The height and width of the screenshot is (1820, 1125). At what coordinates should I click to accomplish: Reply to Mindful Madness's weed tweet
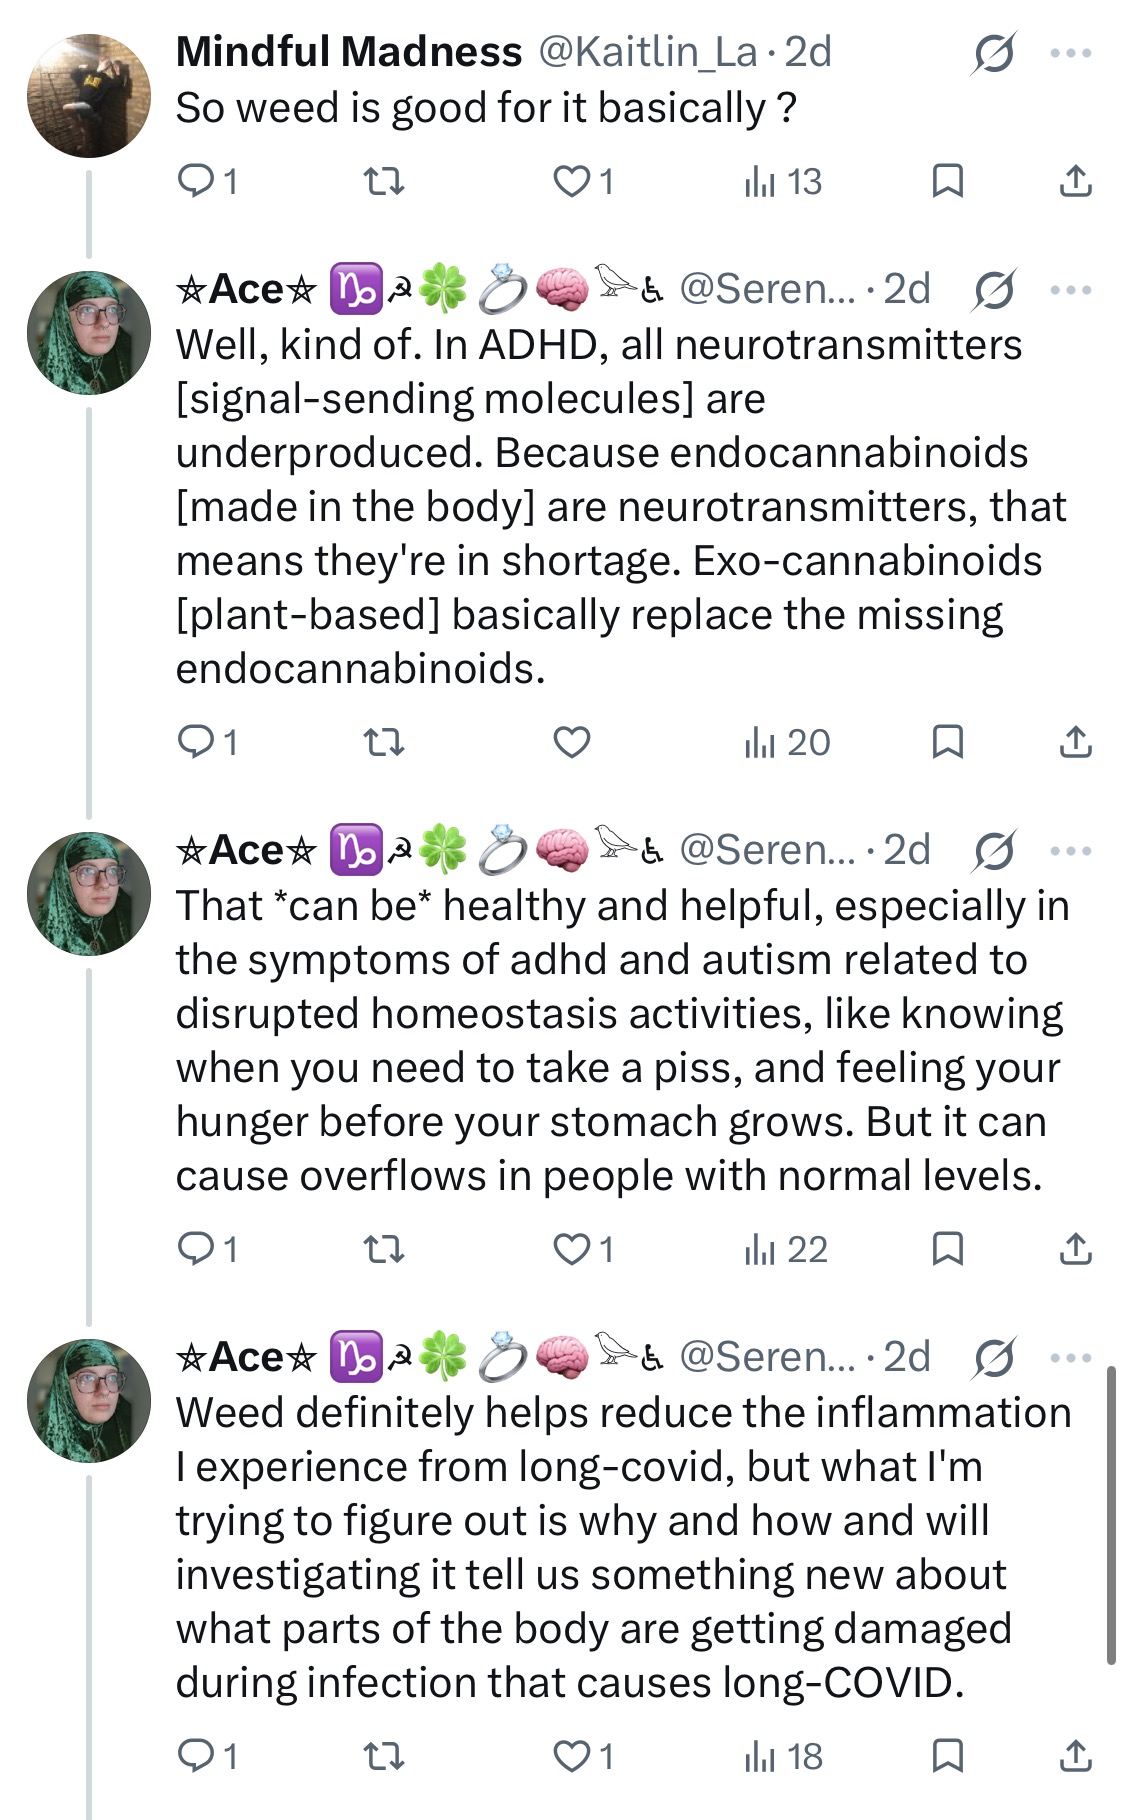pos(206,181)
